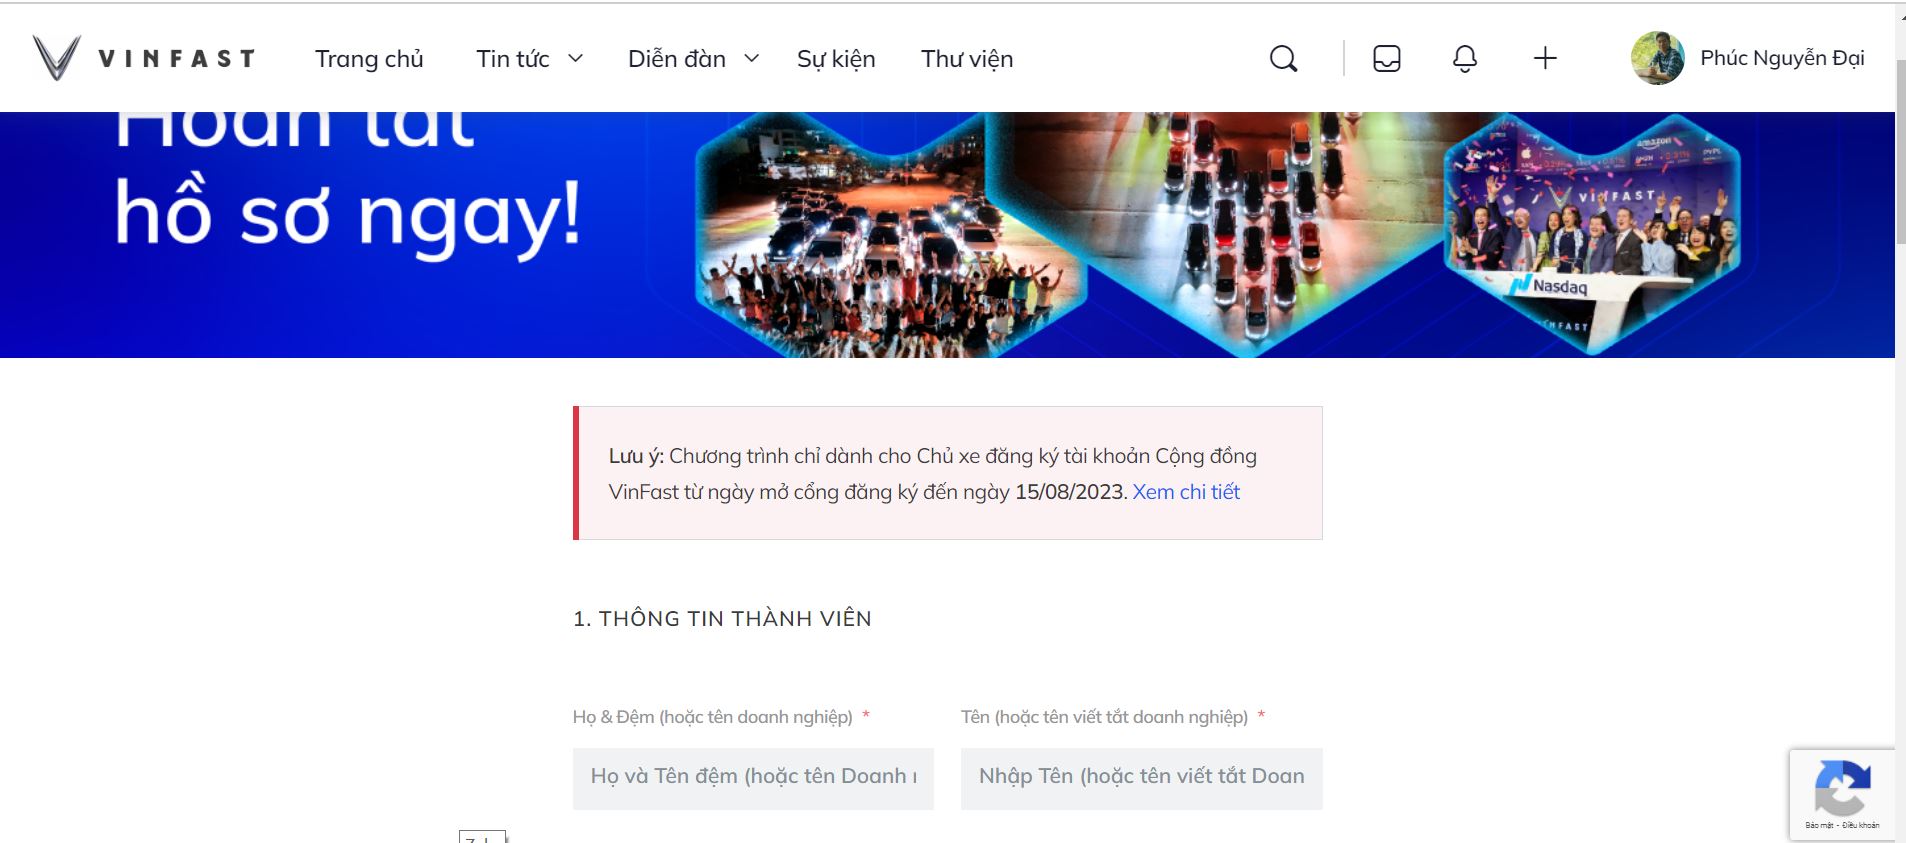Expand the Diễn đàn dropdown chevron
This screenshot has width=1906, height=843.
[x=752, y=59]
